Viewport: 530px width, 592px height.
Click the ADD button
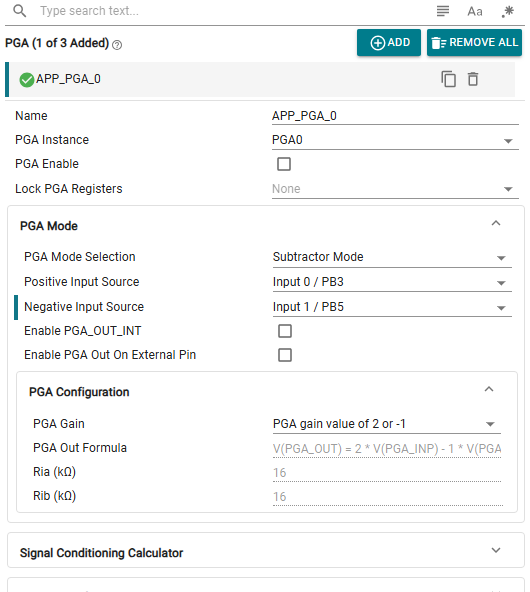[389, 43]
